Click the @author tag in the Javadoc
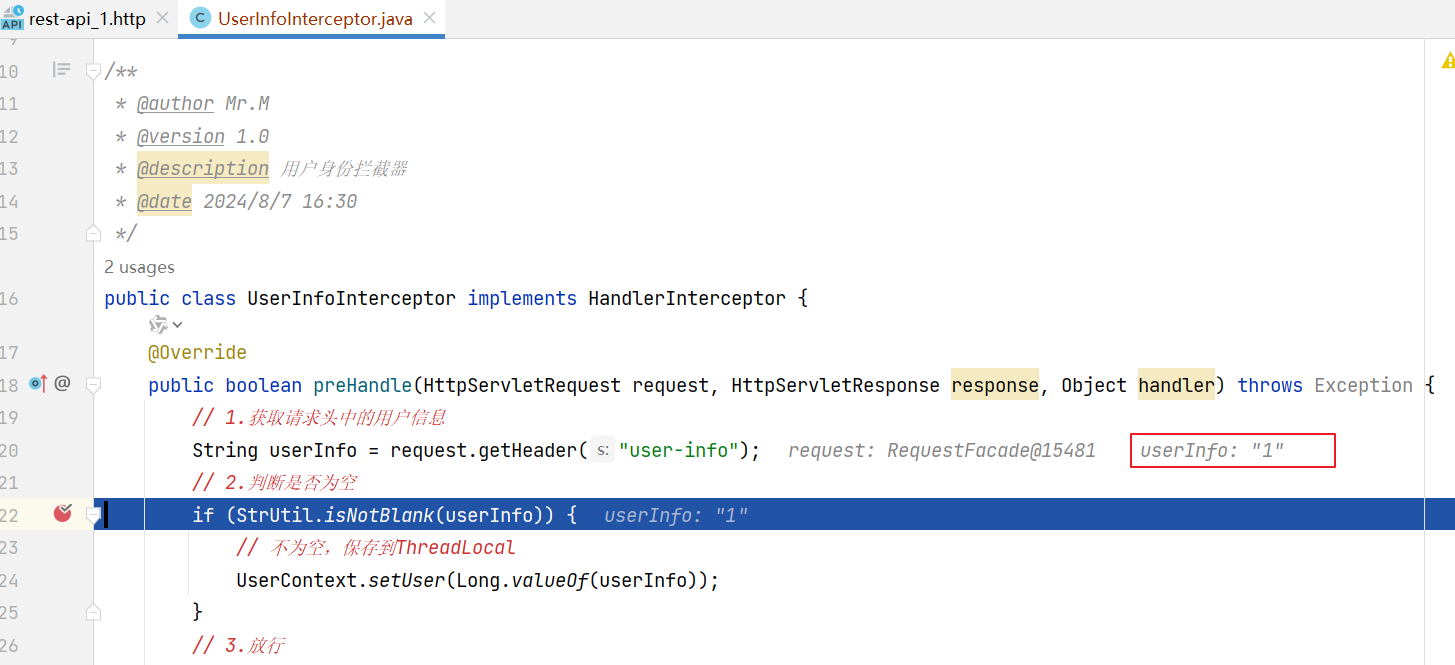The image size is (1455, 665). [x=175, y=104]
